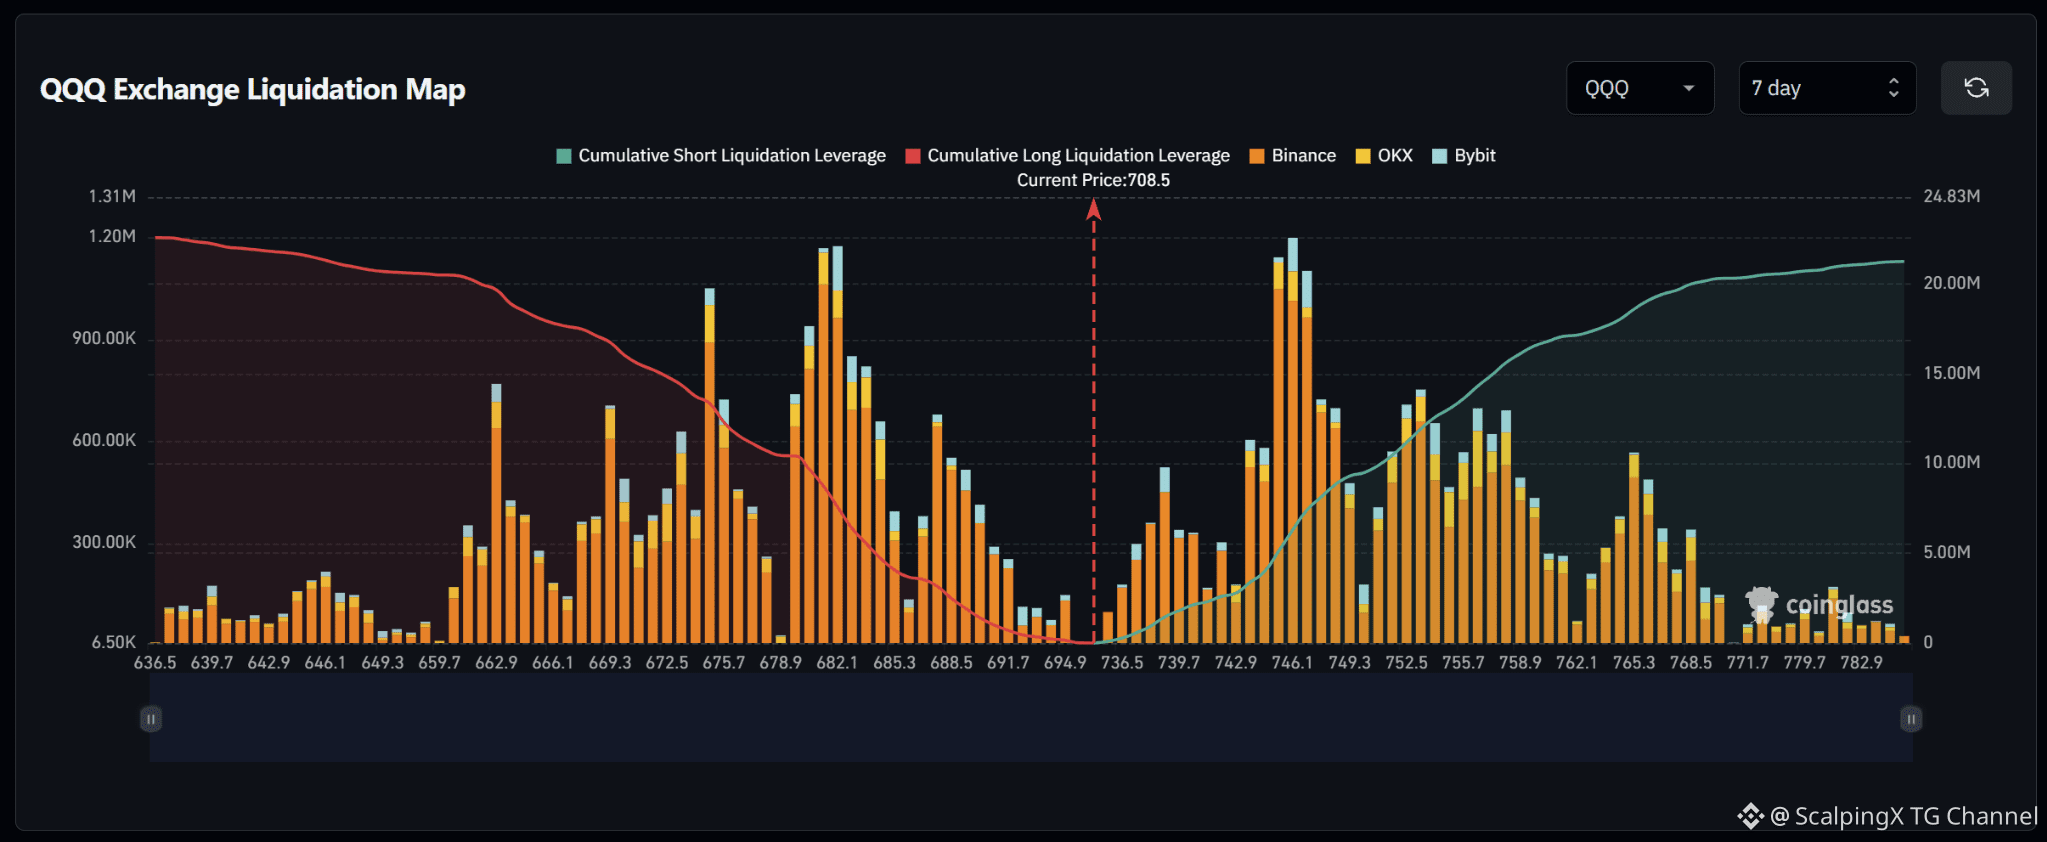Click the red Long Liquidation legend swatch
The height and width of the screenshot is (842, 2047).
click(913, 156)
